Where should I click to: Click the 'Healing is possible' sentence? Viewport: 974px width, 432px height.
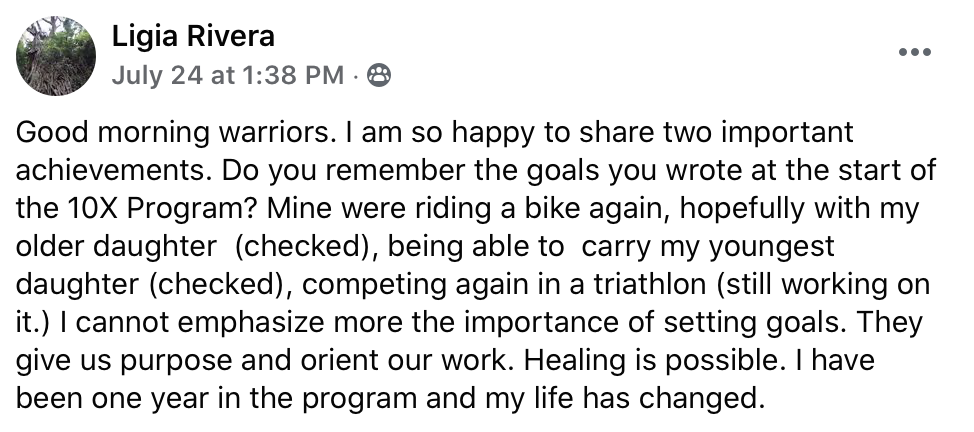pos(651,361)
